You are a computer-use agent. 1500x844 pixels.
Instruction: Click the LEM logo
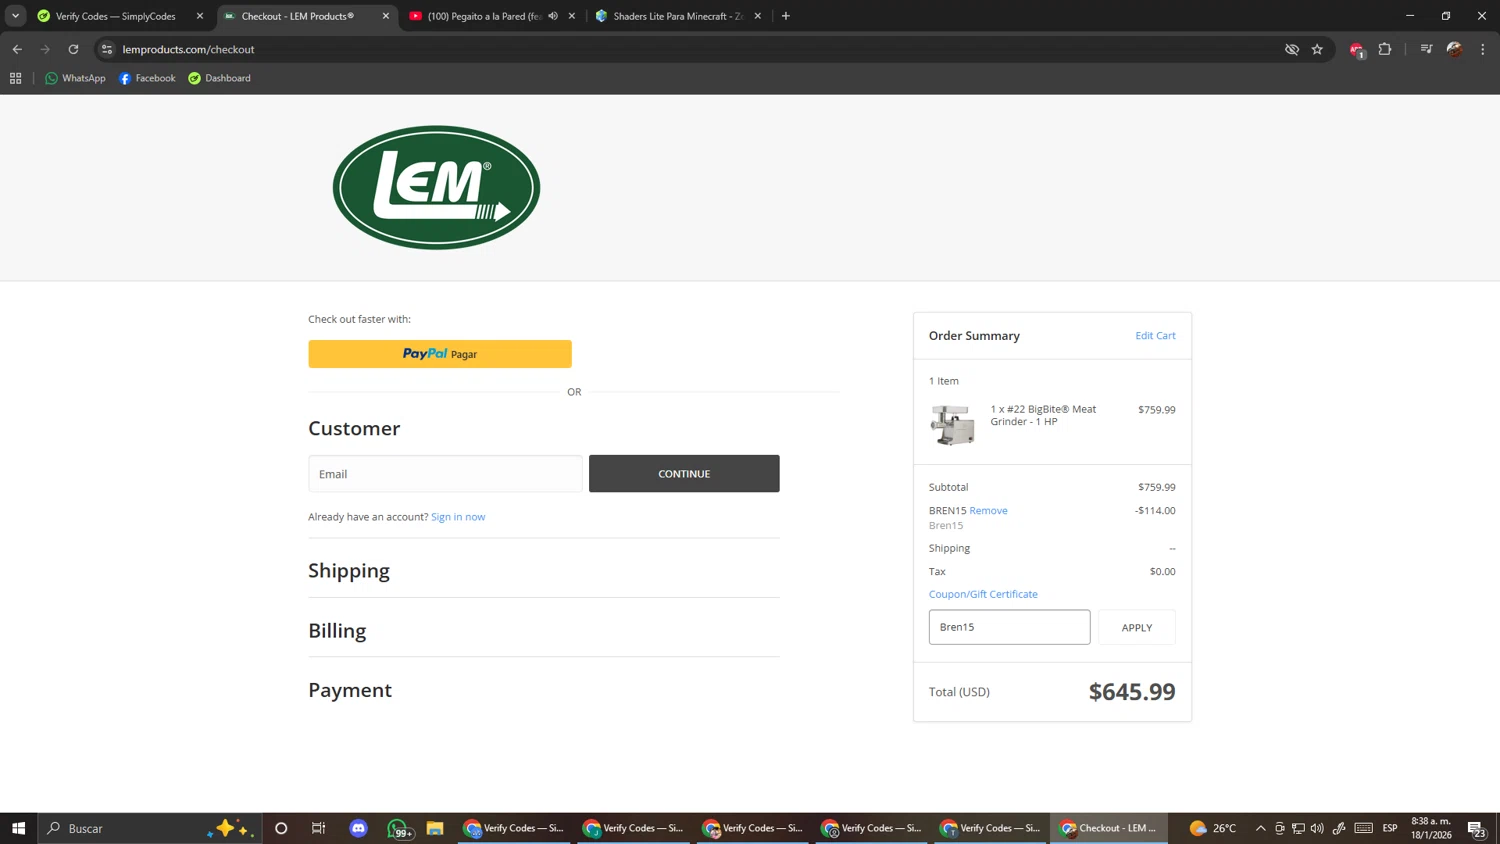[x=436, y=187]
